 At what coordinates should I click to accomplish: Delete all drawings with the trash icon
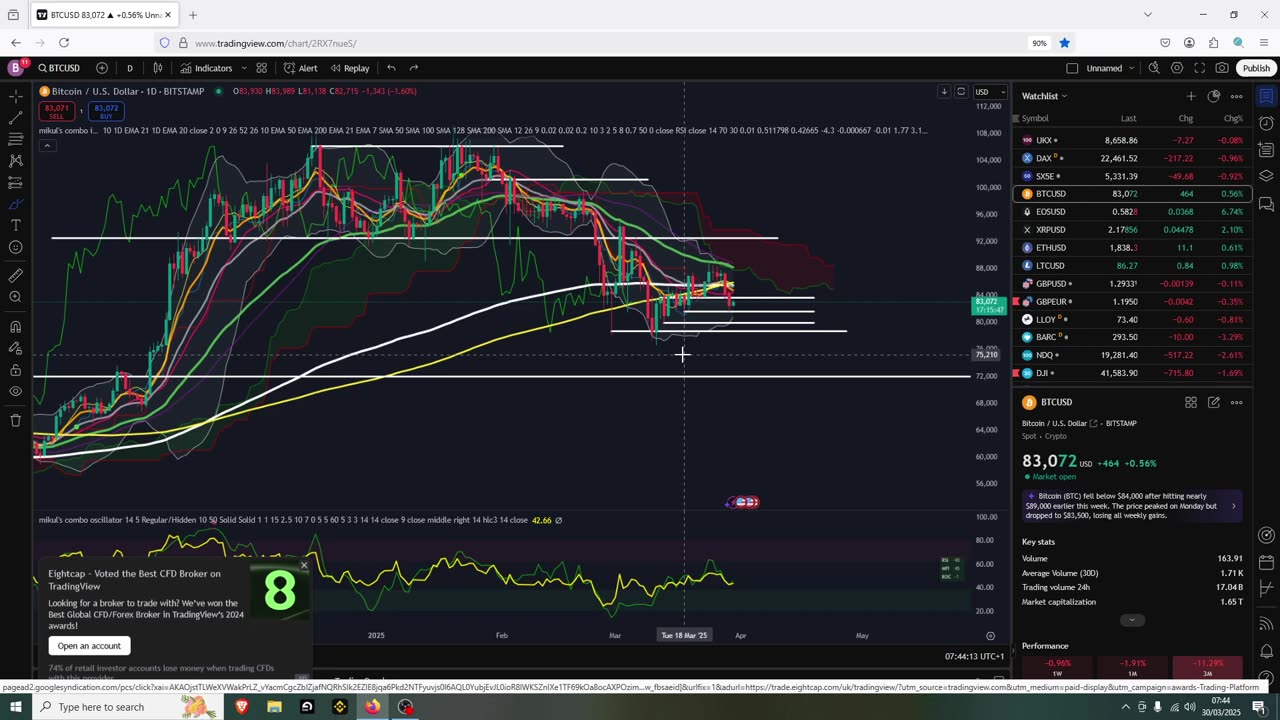pyautogui.click(x=15, y=420)
